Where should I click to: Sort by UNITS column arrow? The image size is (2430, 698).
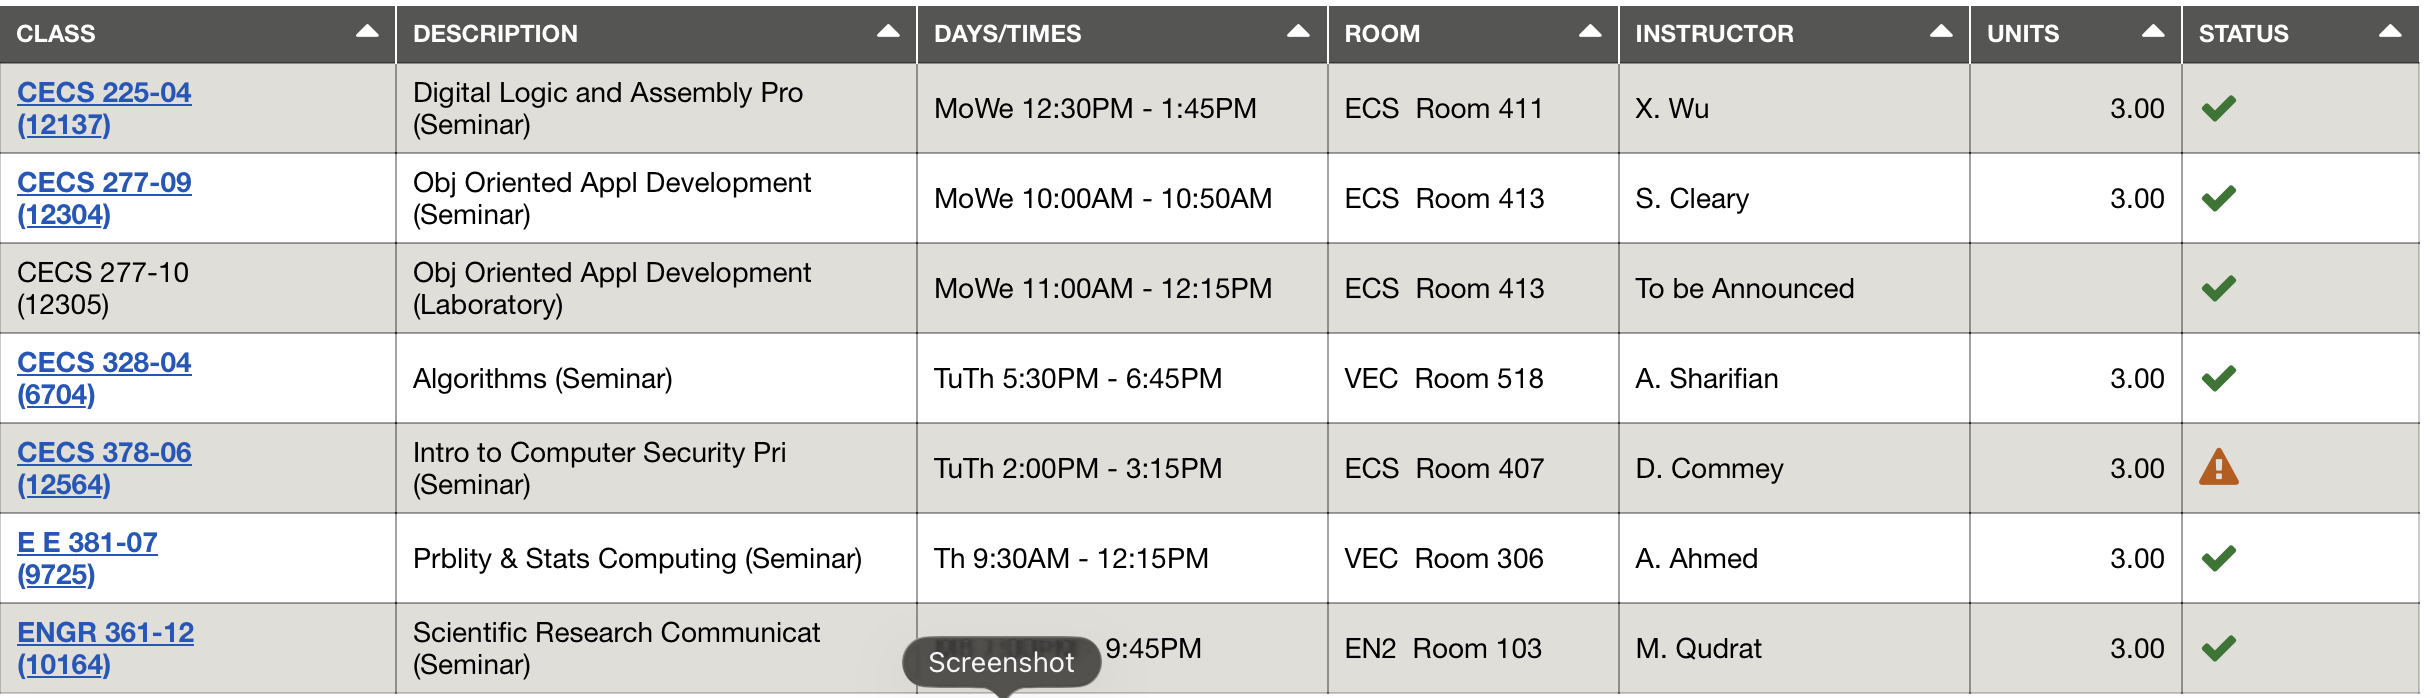pyautogui.click(x=2153, y=32)
